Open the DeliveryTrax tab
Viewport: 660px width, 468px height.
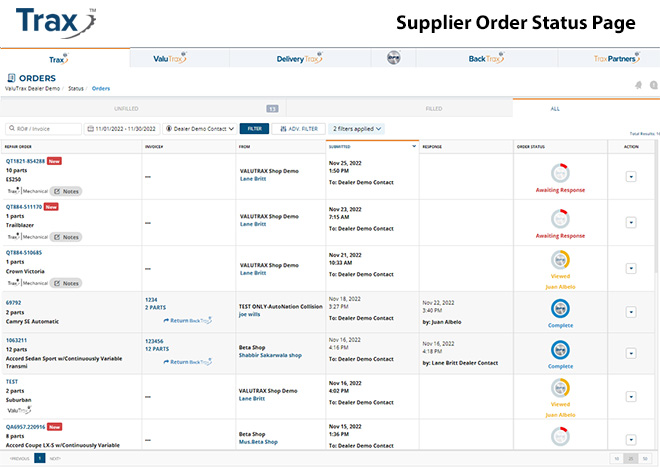[x=299, y=58]
